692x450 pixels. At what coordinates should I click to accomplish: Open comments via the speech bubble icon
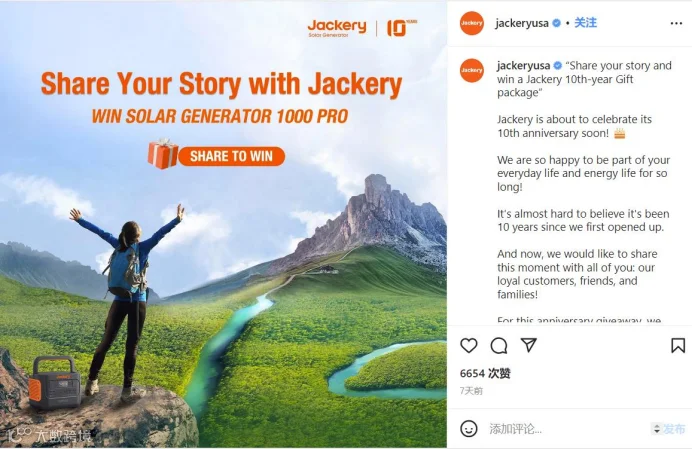pos(499,345)
